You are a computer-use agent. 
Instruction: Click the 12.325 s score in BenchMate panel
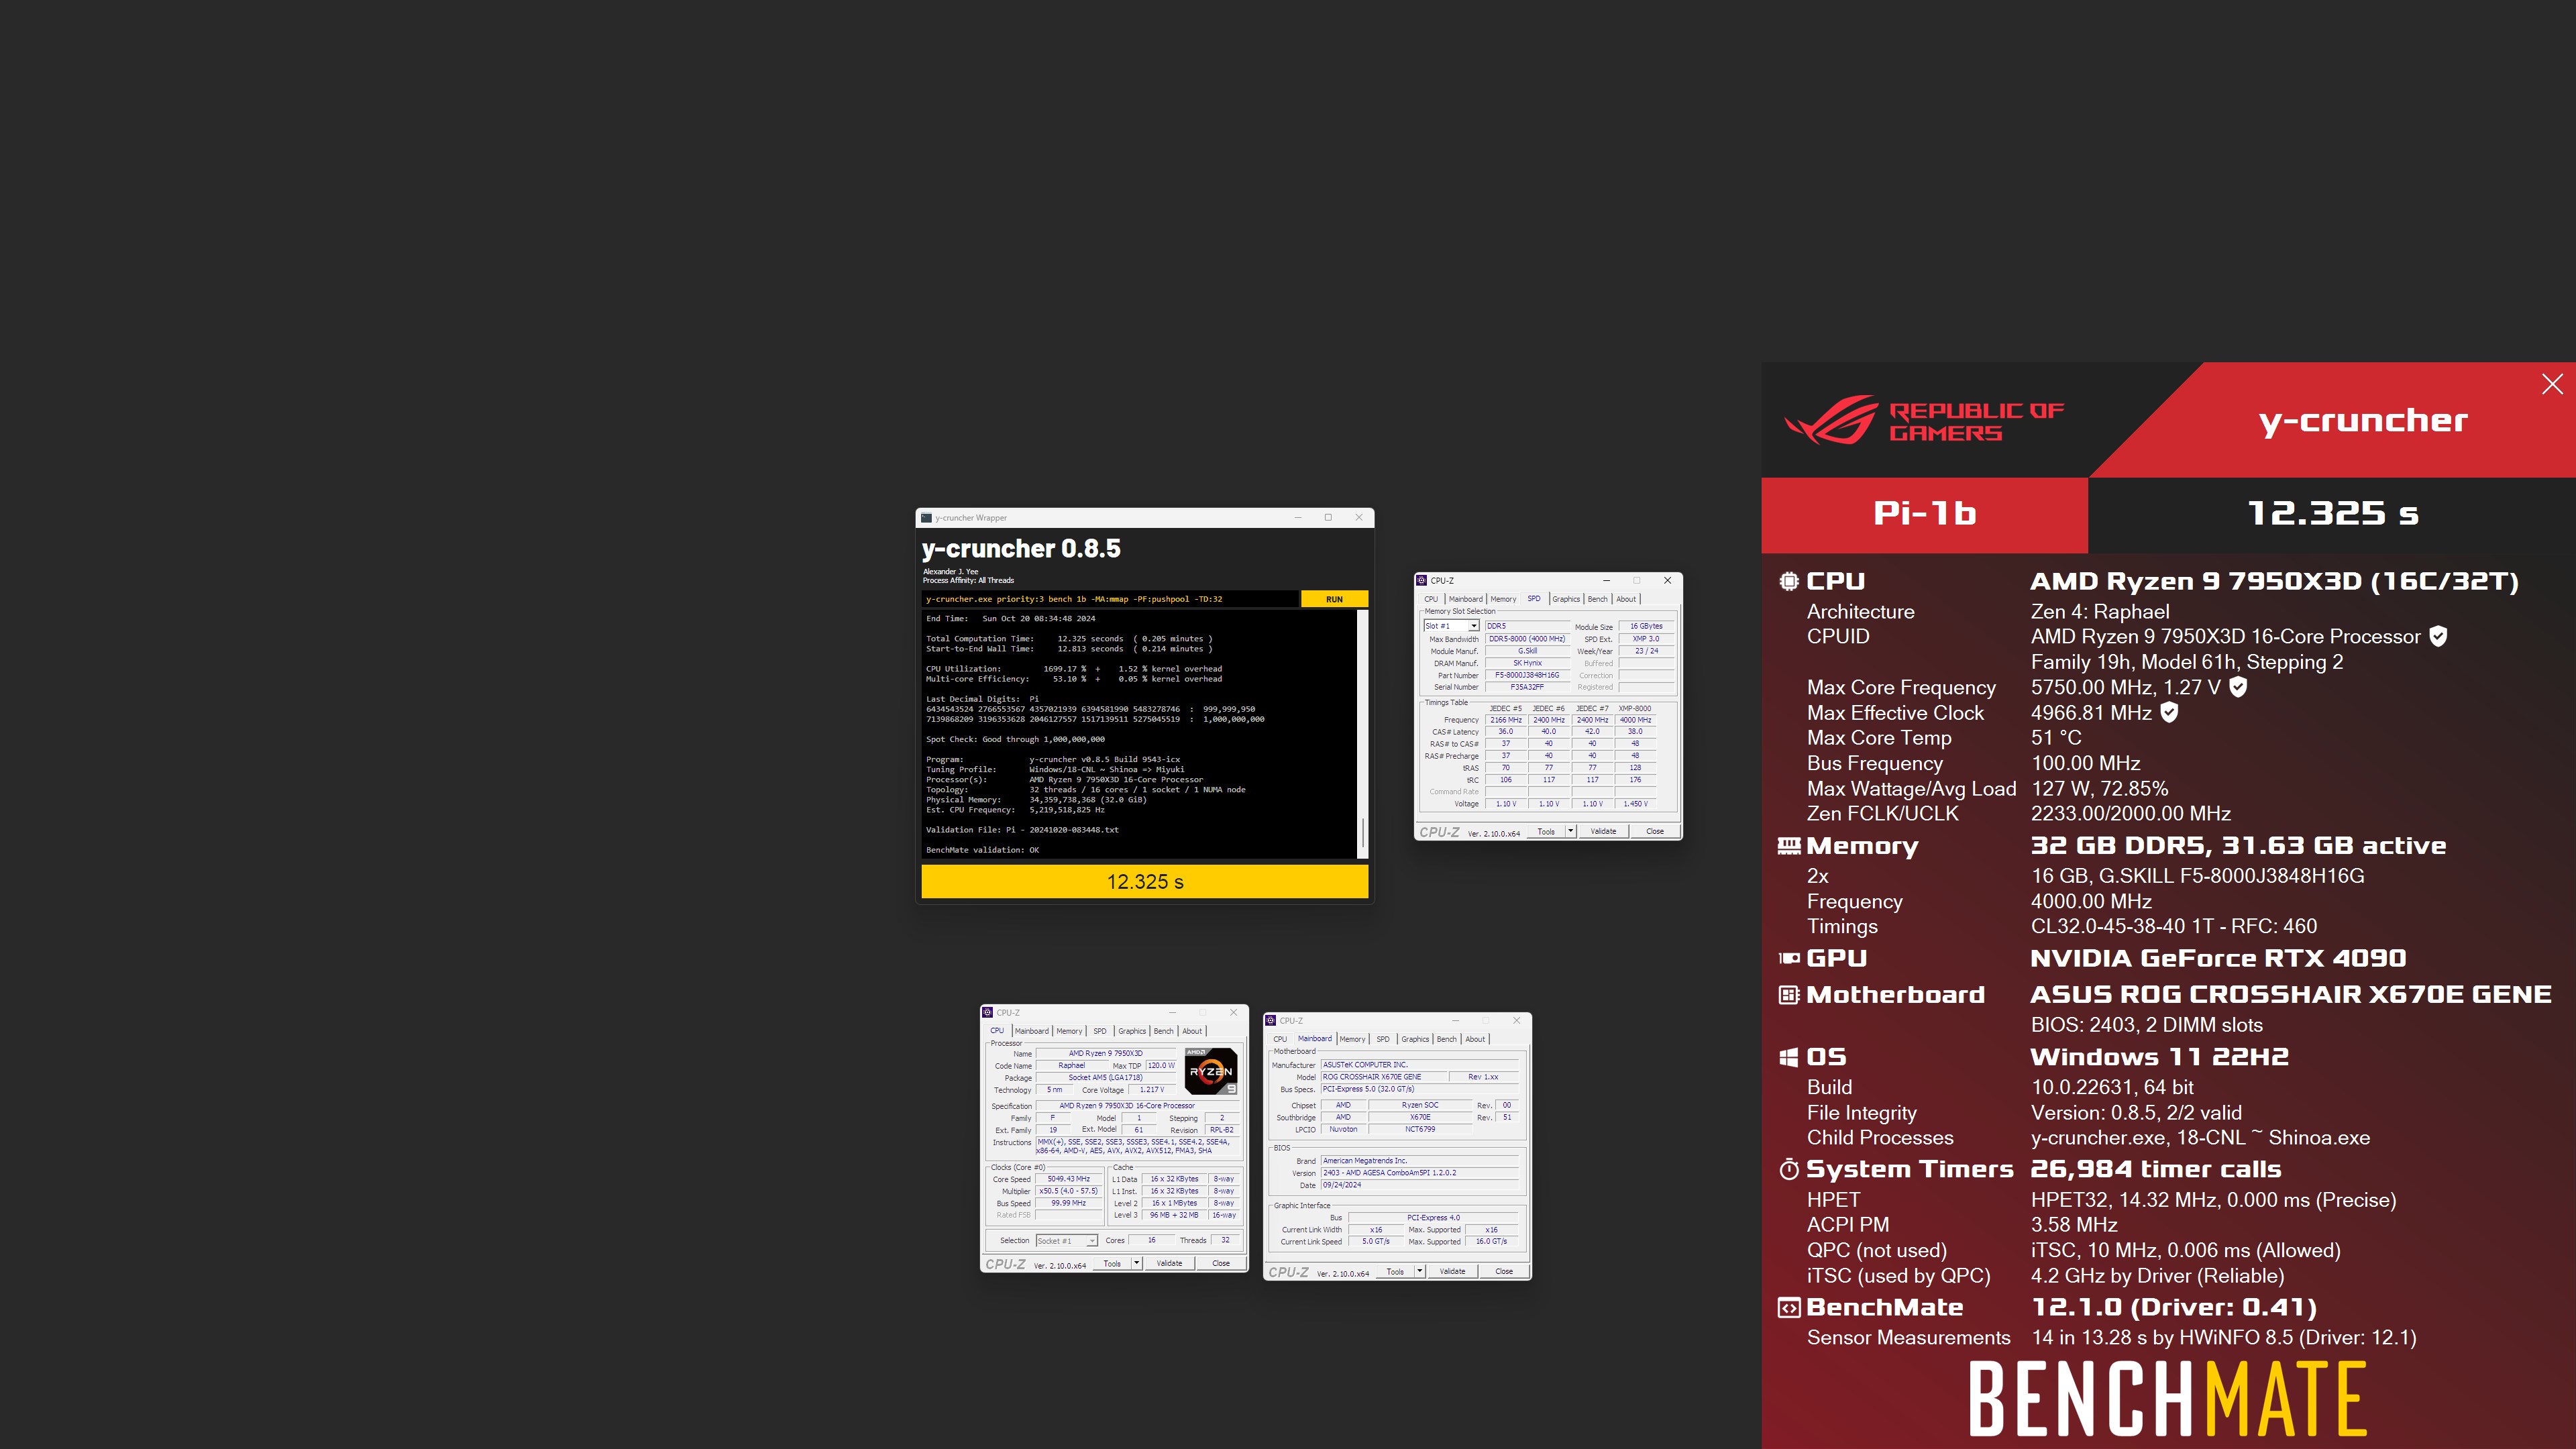(x=2333, y=513)
